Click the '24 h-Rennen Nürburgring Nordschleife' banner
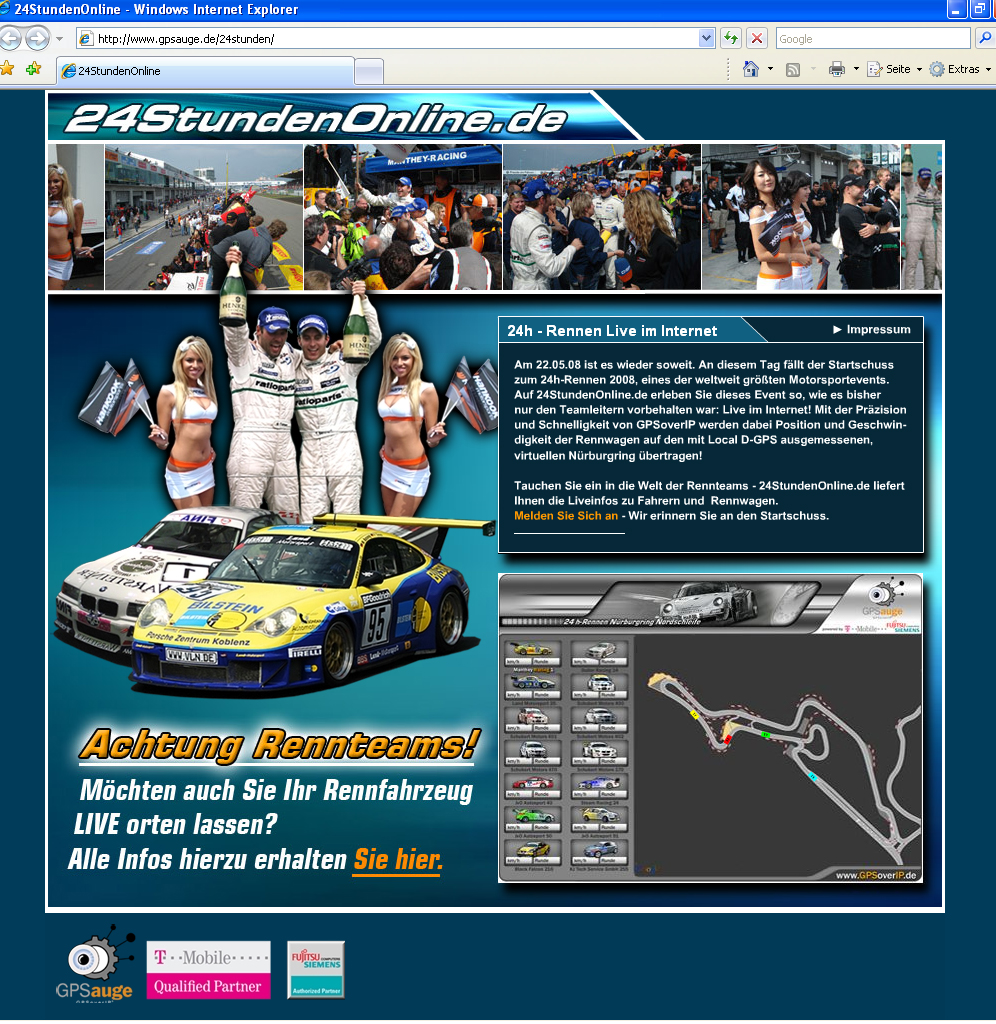Screen dimensions: 996x1024 632,622
